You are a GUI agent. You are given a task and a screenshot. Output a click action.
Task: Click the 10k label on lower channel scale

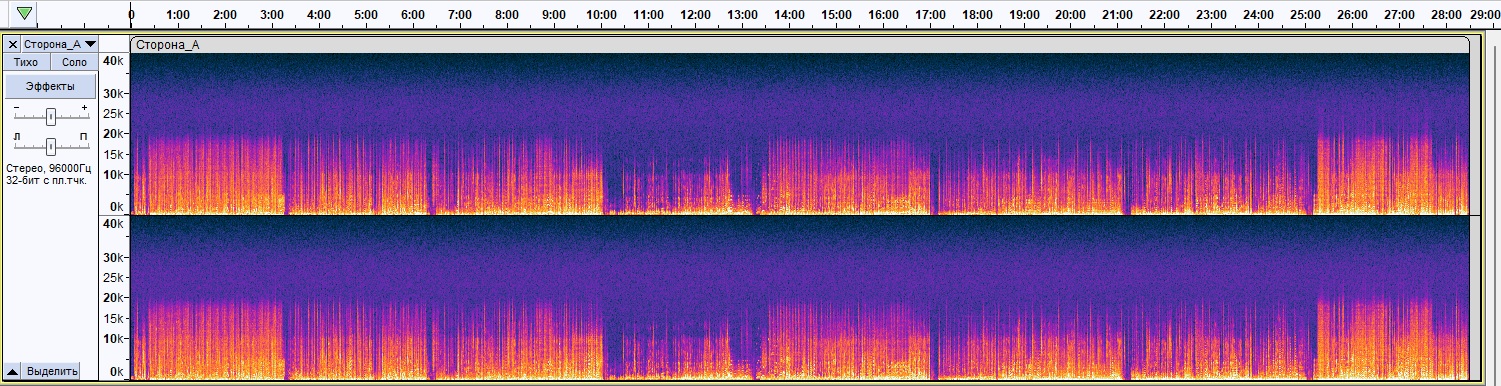click(114, 339)
